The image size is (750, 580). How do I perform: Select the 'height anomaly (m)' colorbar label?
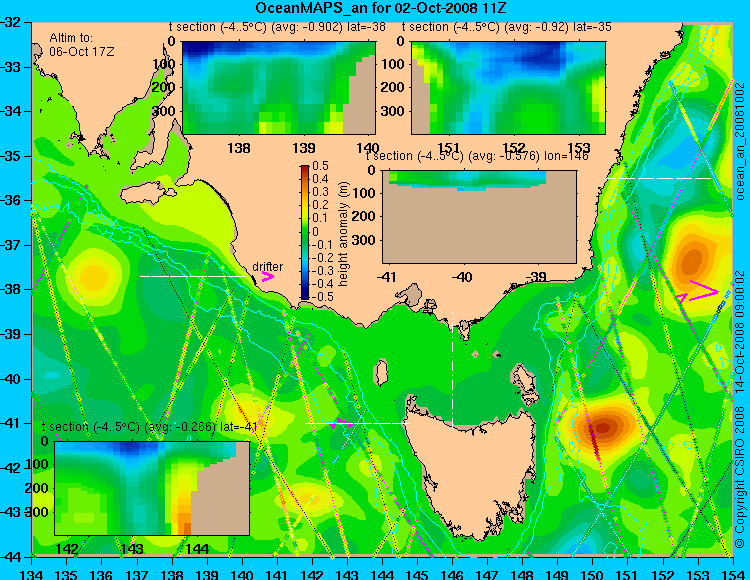[343, 234]
